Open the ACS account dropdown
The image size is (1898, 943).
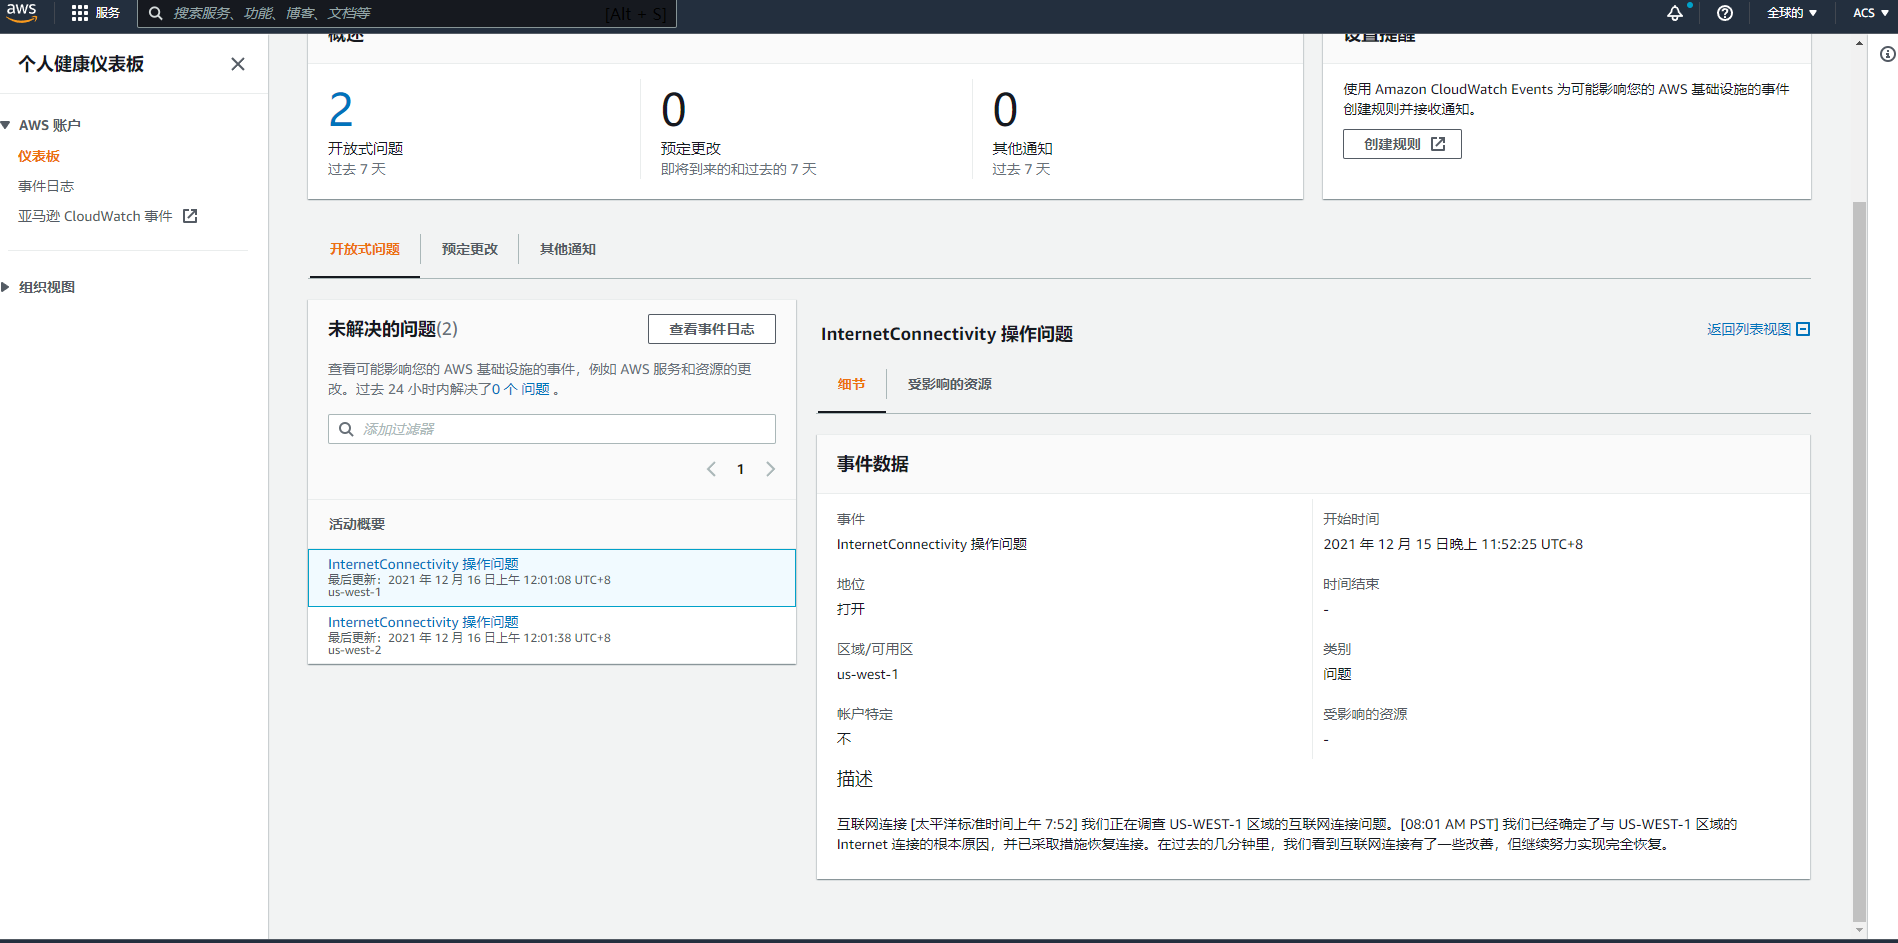tap(1870, 13)
